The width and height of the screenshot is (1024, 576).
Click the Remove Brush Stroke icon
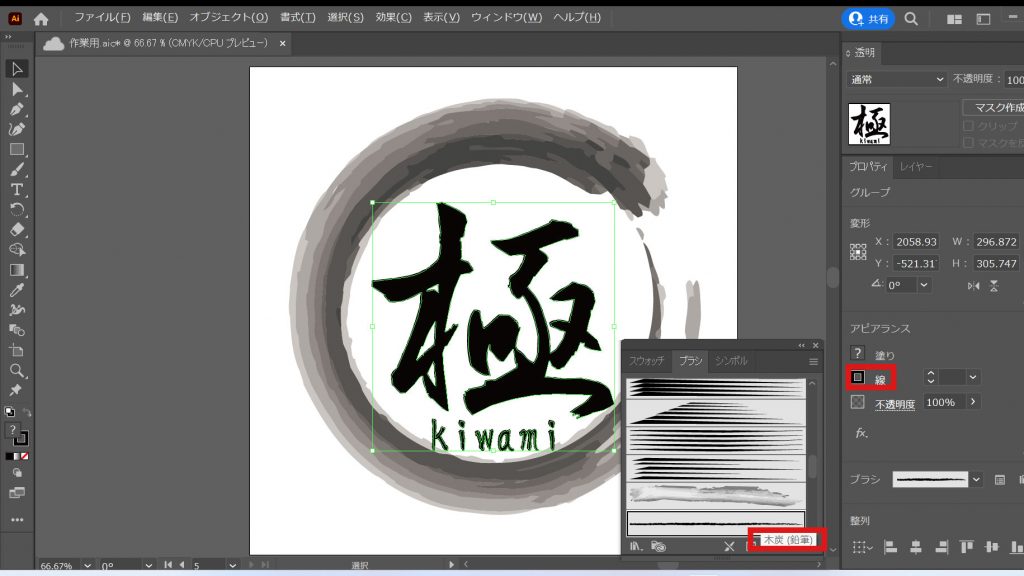coord(729,546)
